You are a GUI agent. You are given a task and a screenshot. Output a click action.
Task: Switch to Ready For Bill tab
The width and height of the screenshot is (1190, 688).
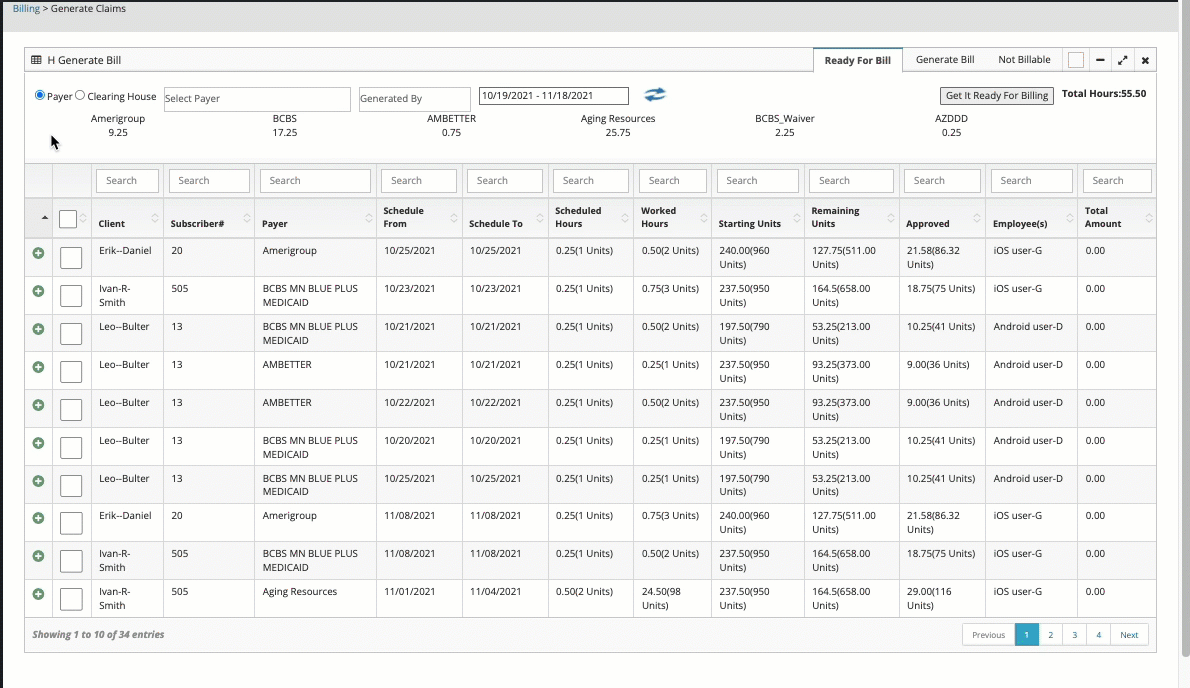tap(858, 61)
